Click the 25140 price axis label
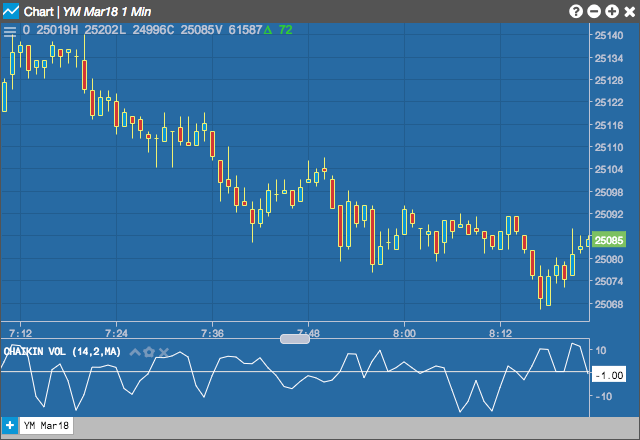Viewport: 640px width, 440px height. pos(609,36)
